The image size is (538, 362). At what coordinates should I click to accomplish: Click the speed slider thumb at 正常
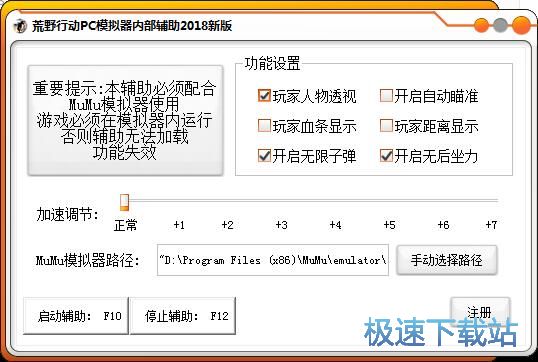124,202
